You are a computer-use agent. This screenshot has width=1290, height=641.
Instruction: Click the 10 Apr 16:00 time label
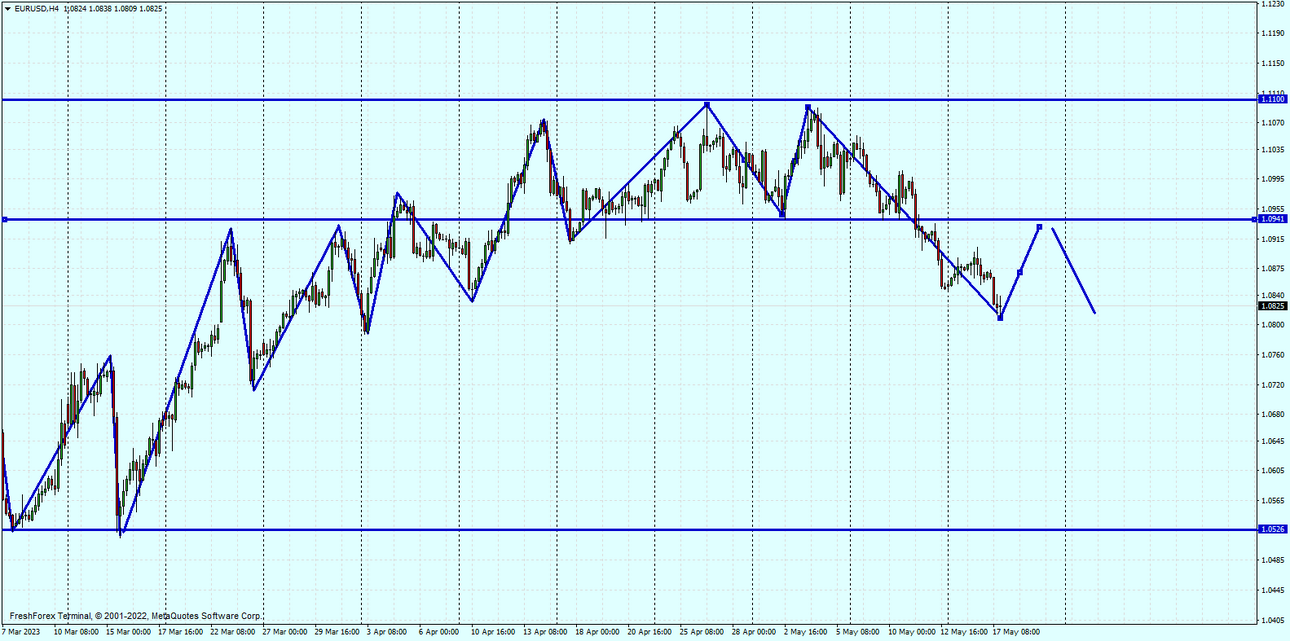coord(493,632)
